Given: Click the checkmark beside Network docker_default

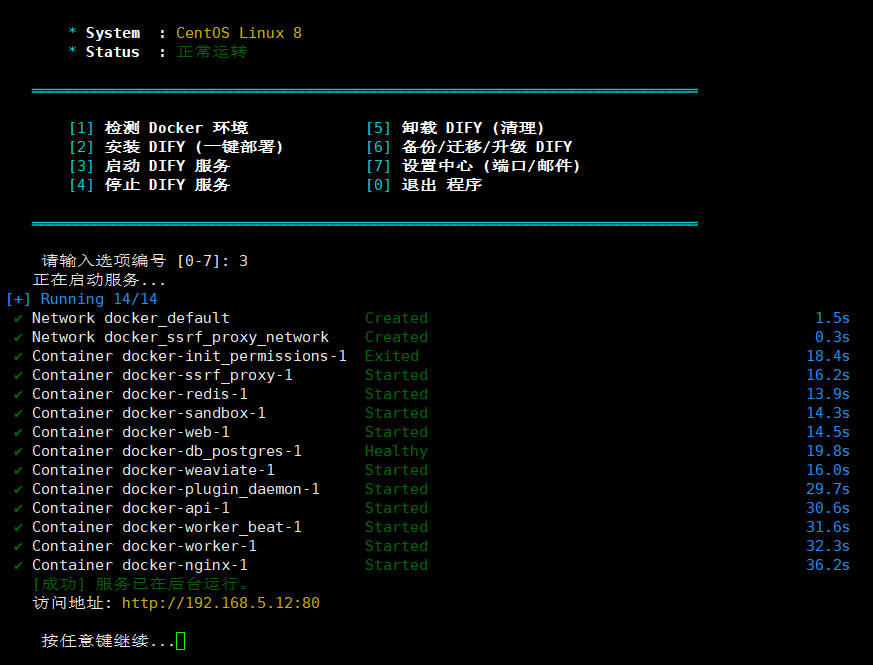Looking at the screenshot, I should point(18,318).
